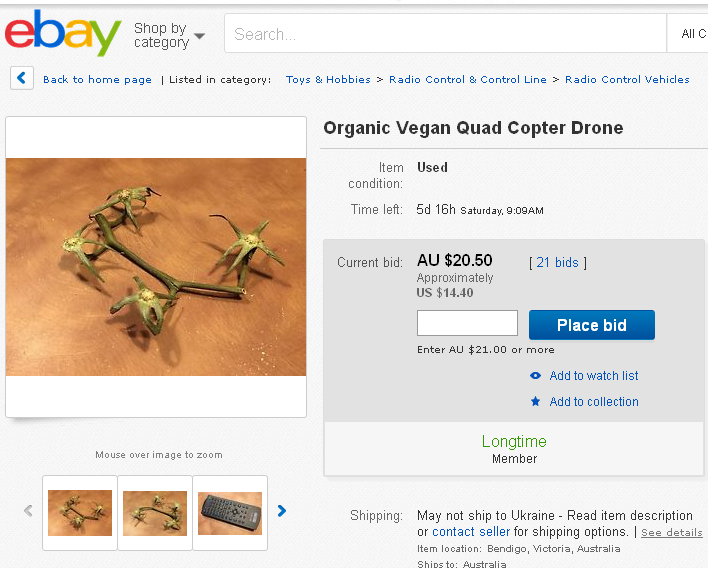
Task: Show next thumbnails with right arrow
Action: (x=282, y=511)
